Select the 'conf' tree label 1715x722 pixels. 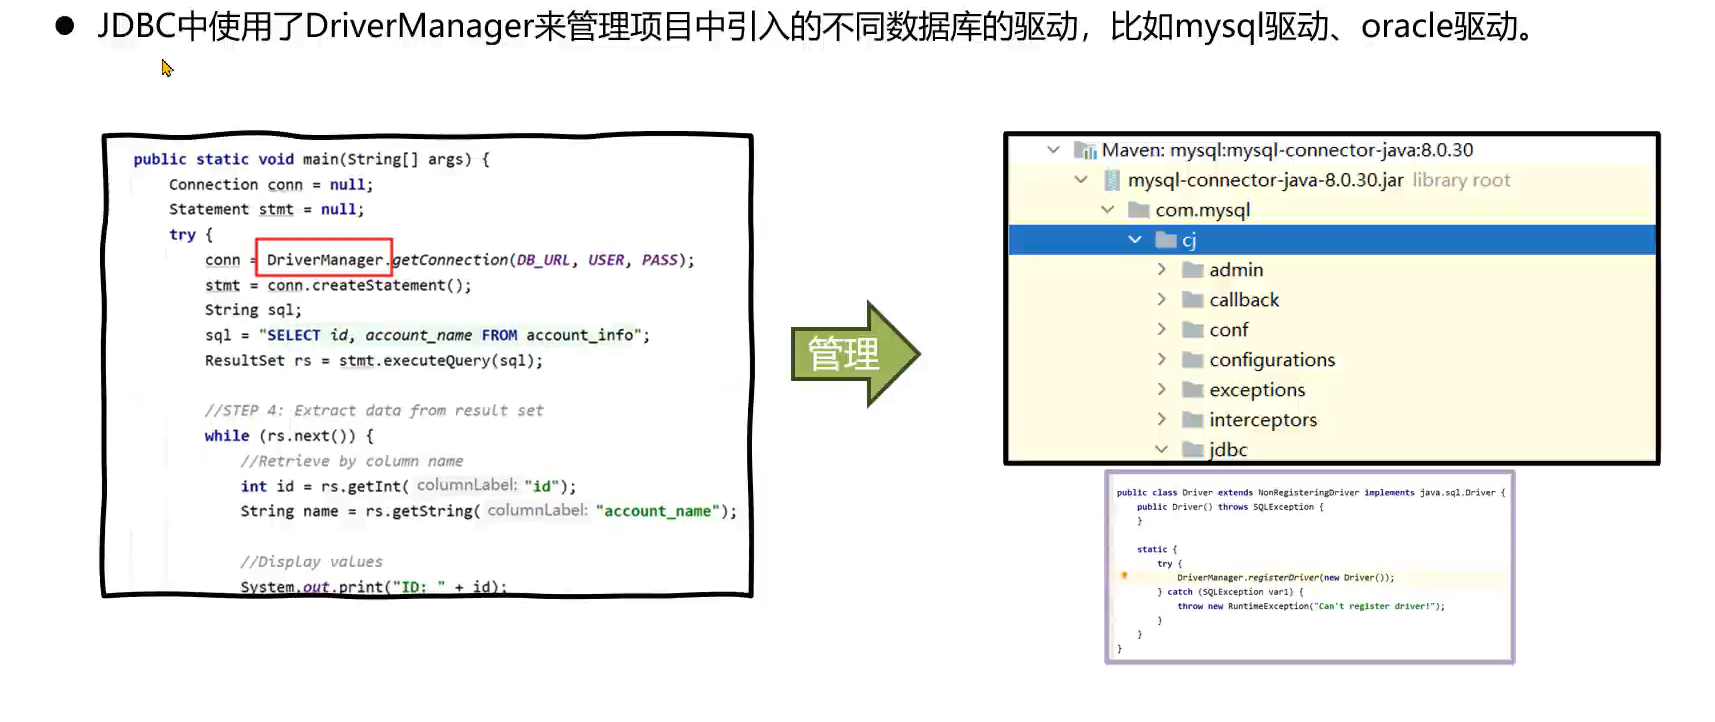click(x=1229, y=330)
